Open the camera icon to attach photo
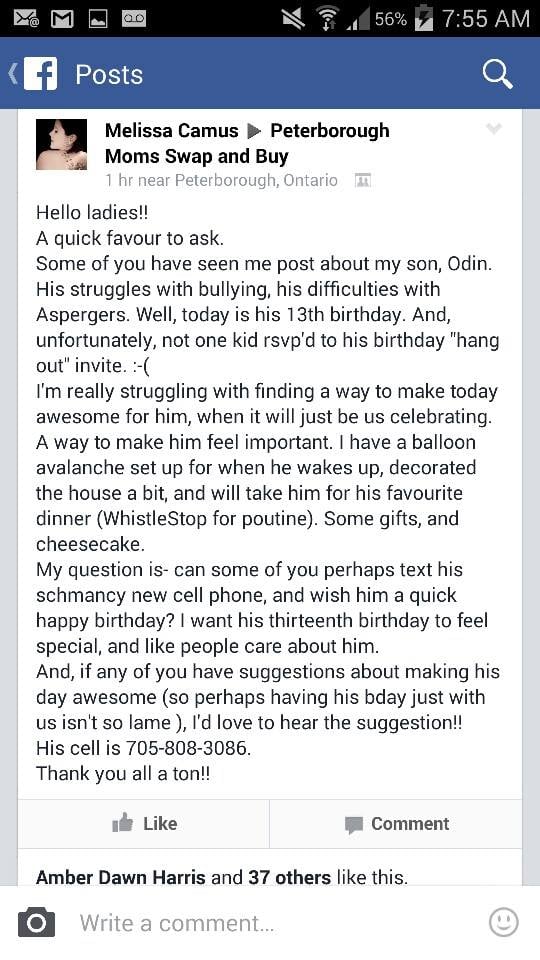The height and width of the screenshot is (960, 540). [36, 923]
